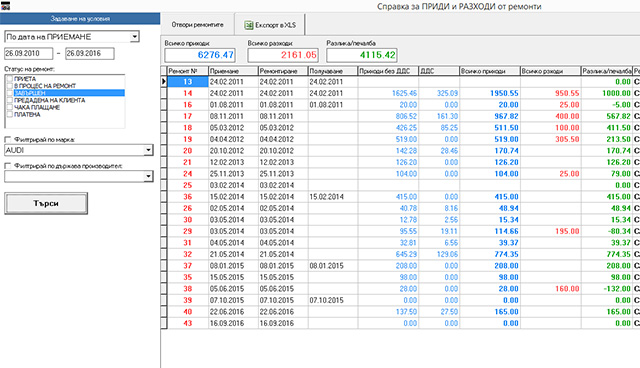Click the 79.00 profit cell
The height and width of the screenshot is (368, 640).
click(607, 173)
